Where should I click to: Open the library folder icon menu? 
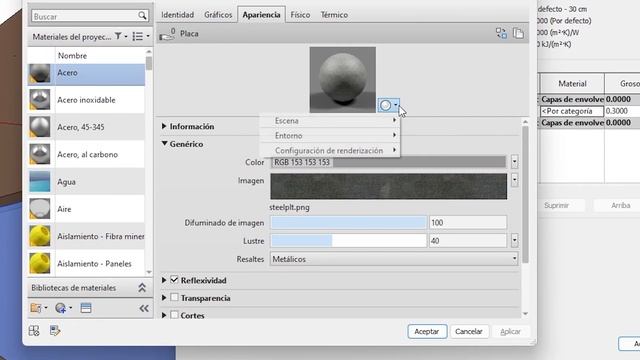point(38,308)
